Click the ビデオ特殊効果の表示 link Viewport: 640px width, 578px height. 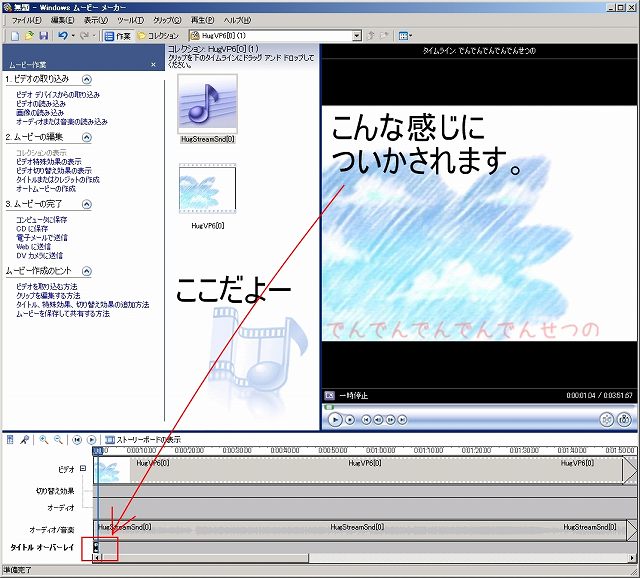point(49,162)
